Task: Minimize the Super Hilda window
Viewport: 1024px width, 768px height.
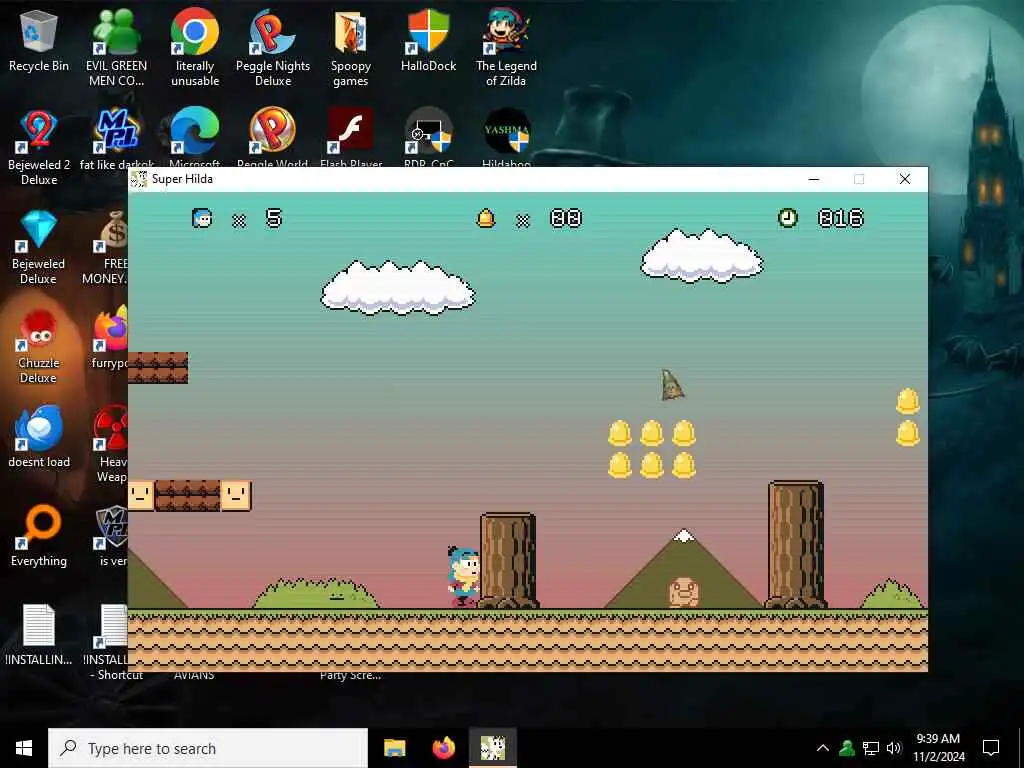Action: (814, 179)
